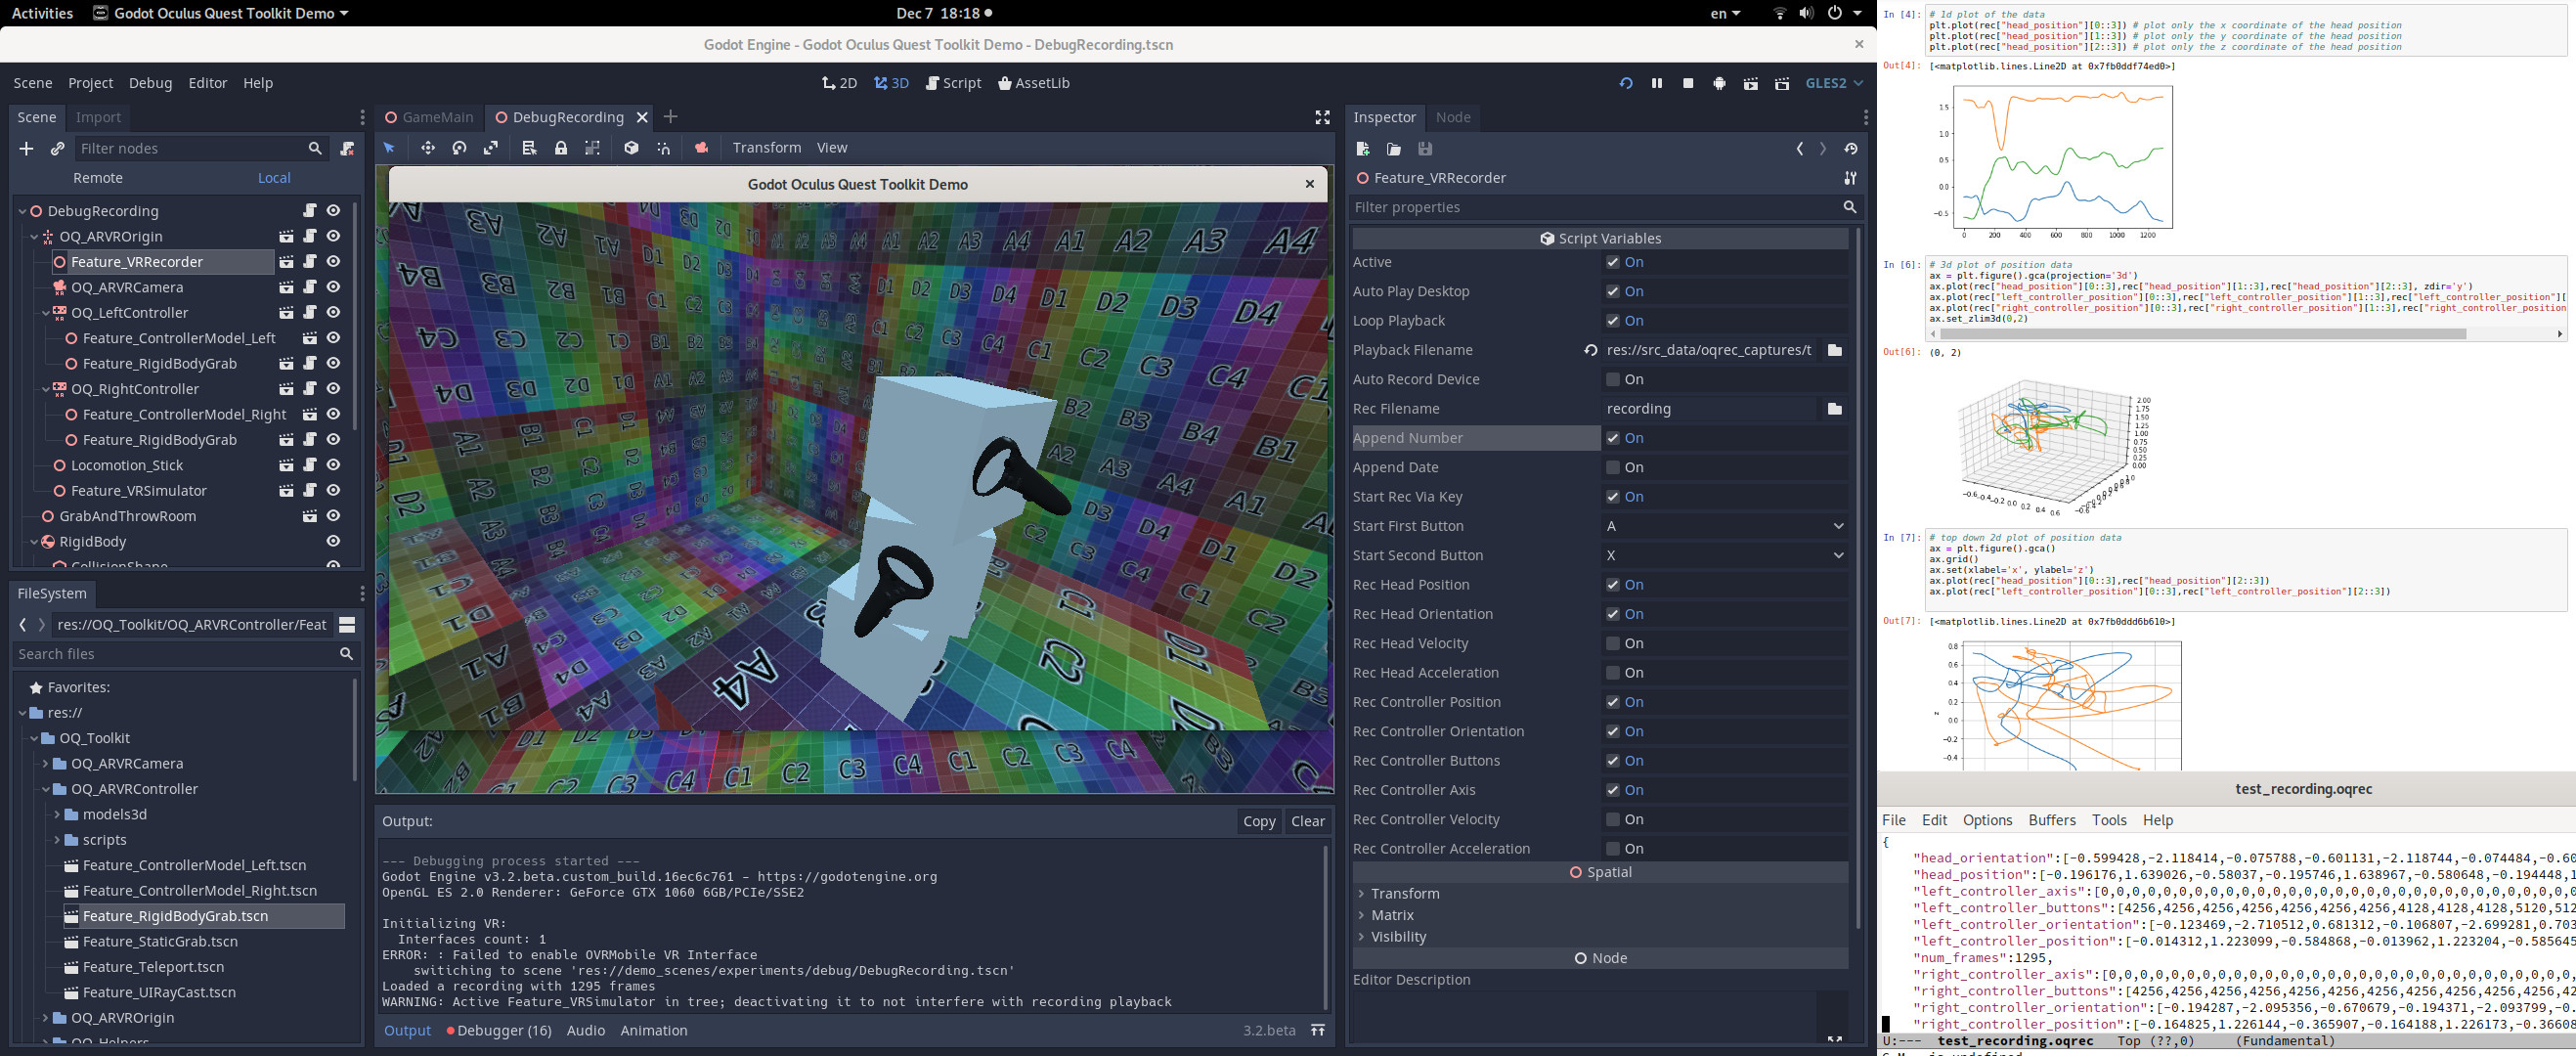Uncheck Rec Controller Axis
Image resolution: width=2576 pixels, height=1056 pixels.
point(1612,790)
